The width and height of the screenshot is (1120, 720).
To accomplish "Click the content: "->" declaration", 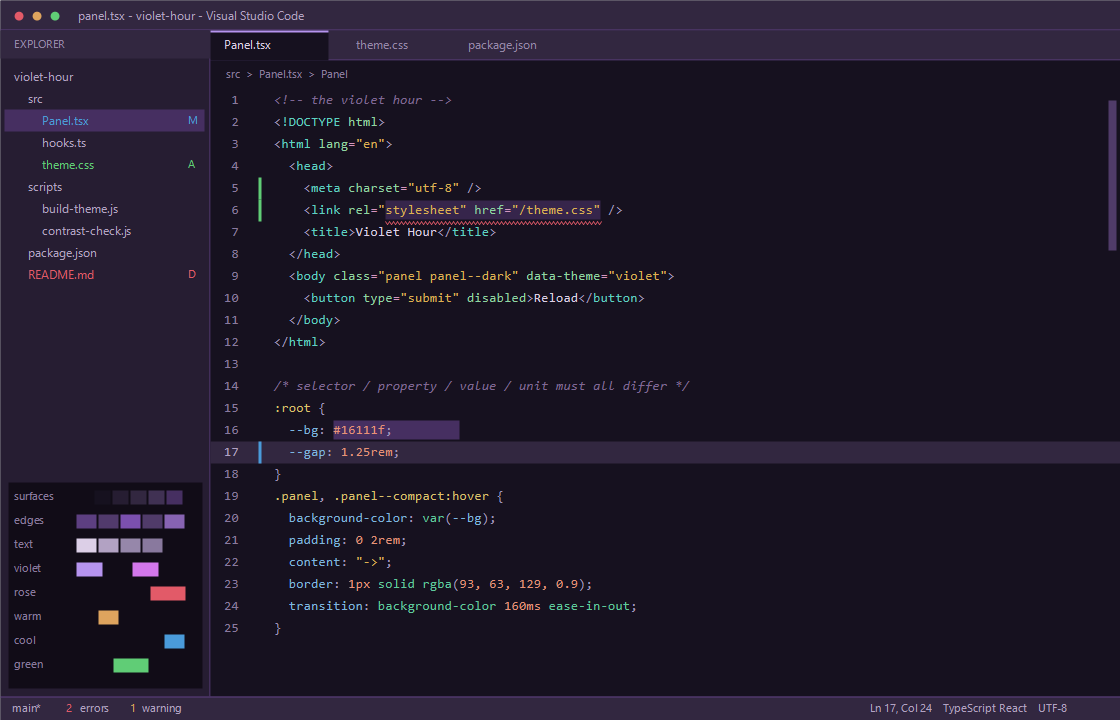I will click(x=341, y=562).
